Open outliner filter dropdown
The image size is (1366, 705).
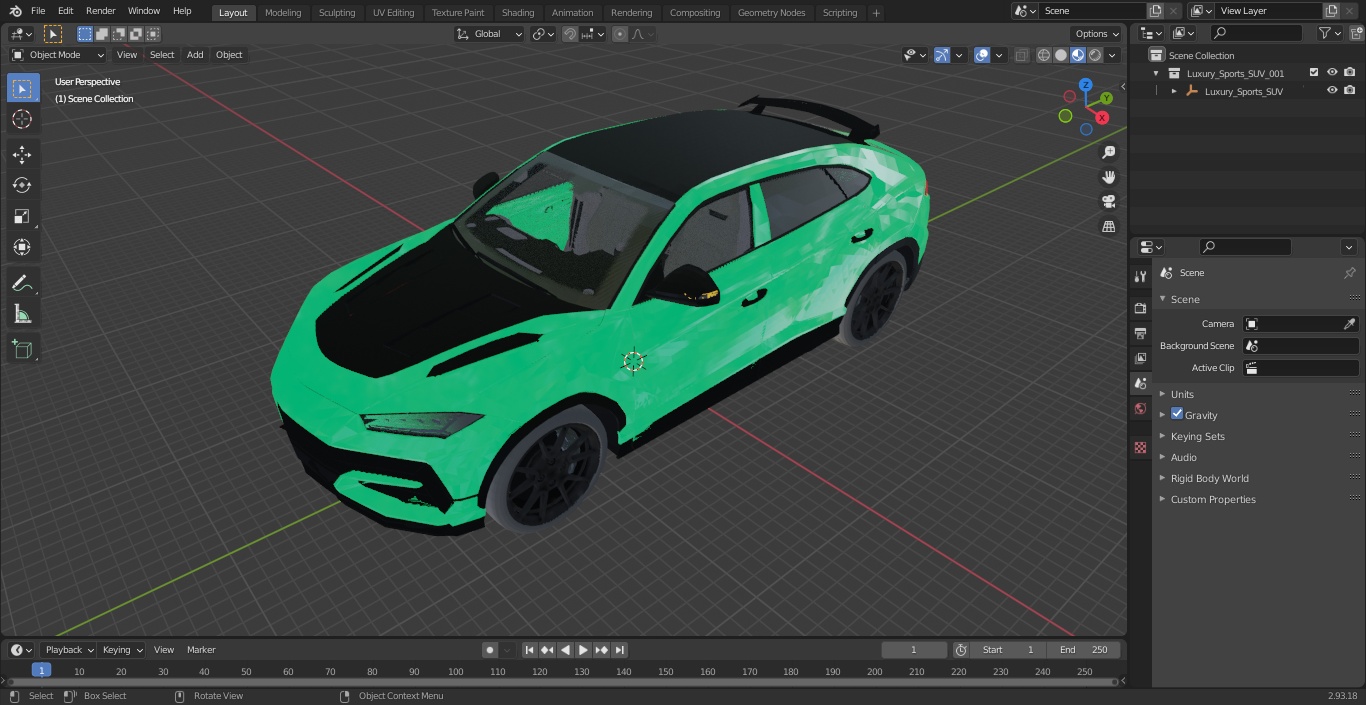coord(1329,33)
